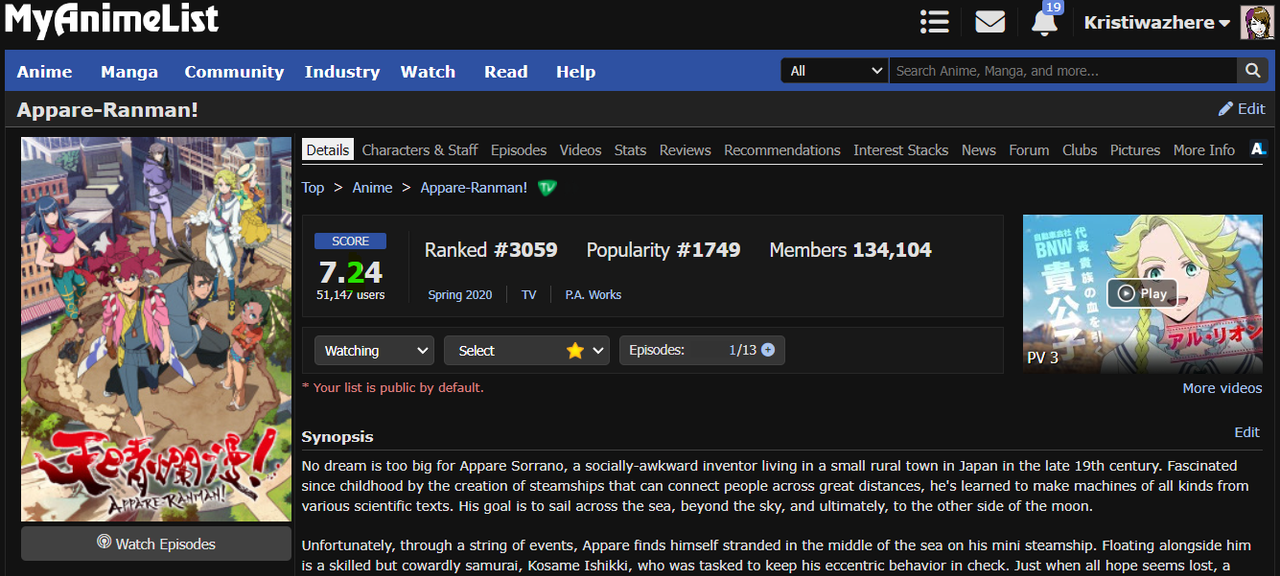Click the green TV badge icon

[x=547, y=188]
